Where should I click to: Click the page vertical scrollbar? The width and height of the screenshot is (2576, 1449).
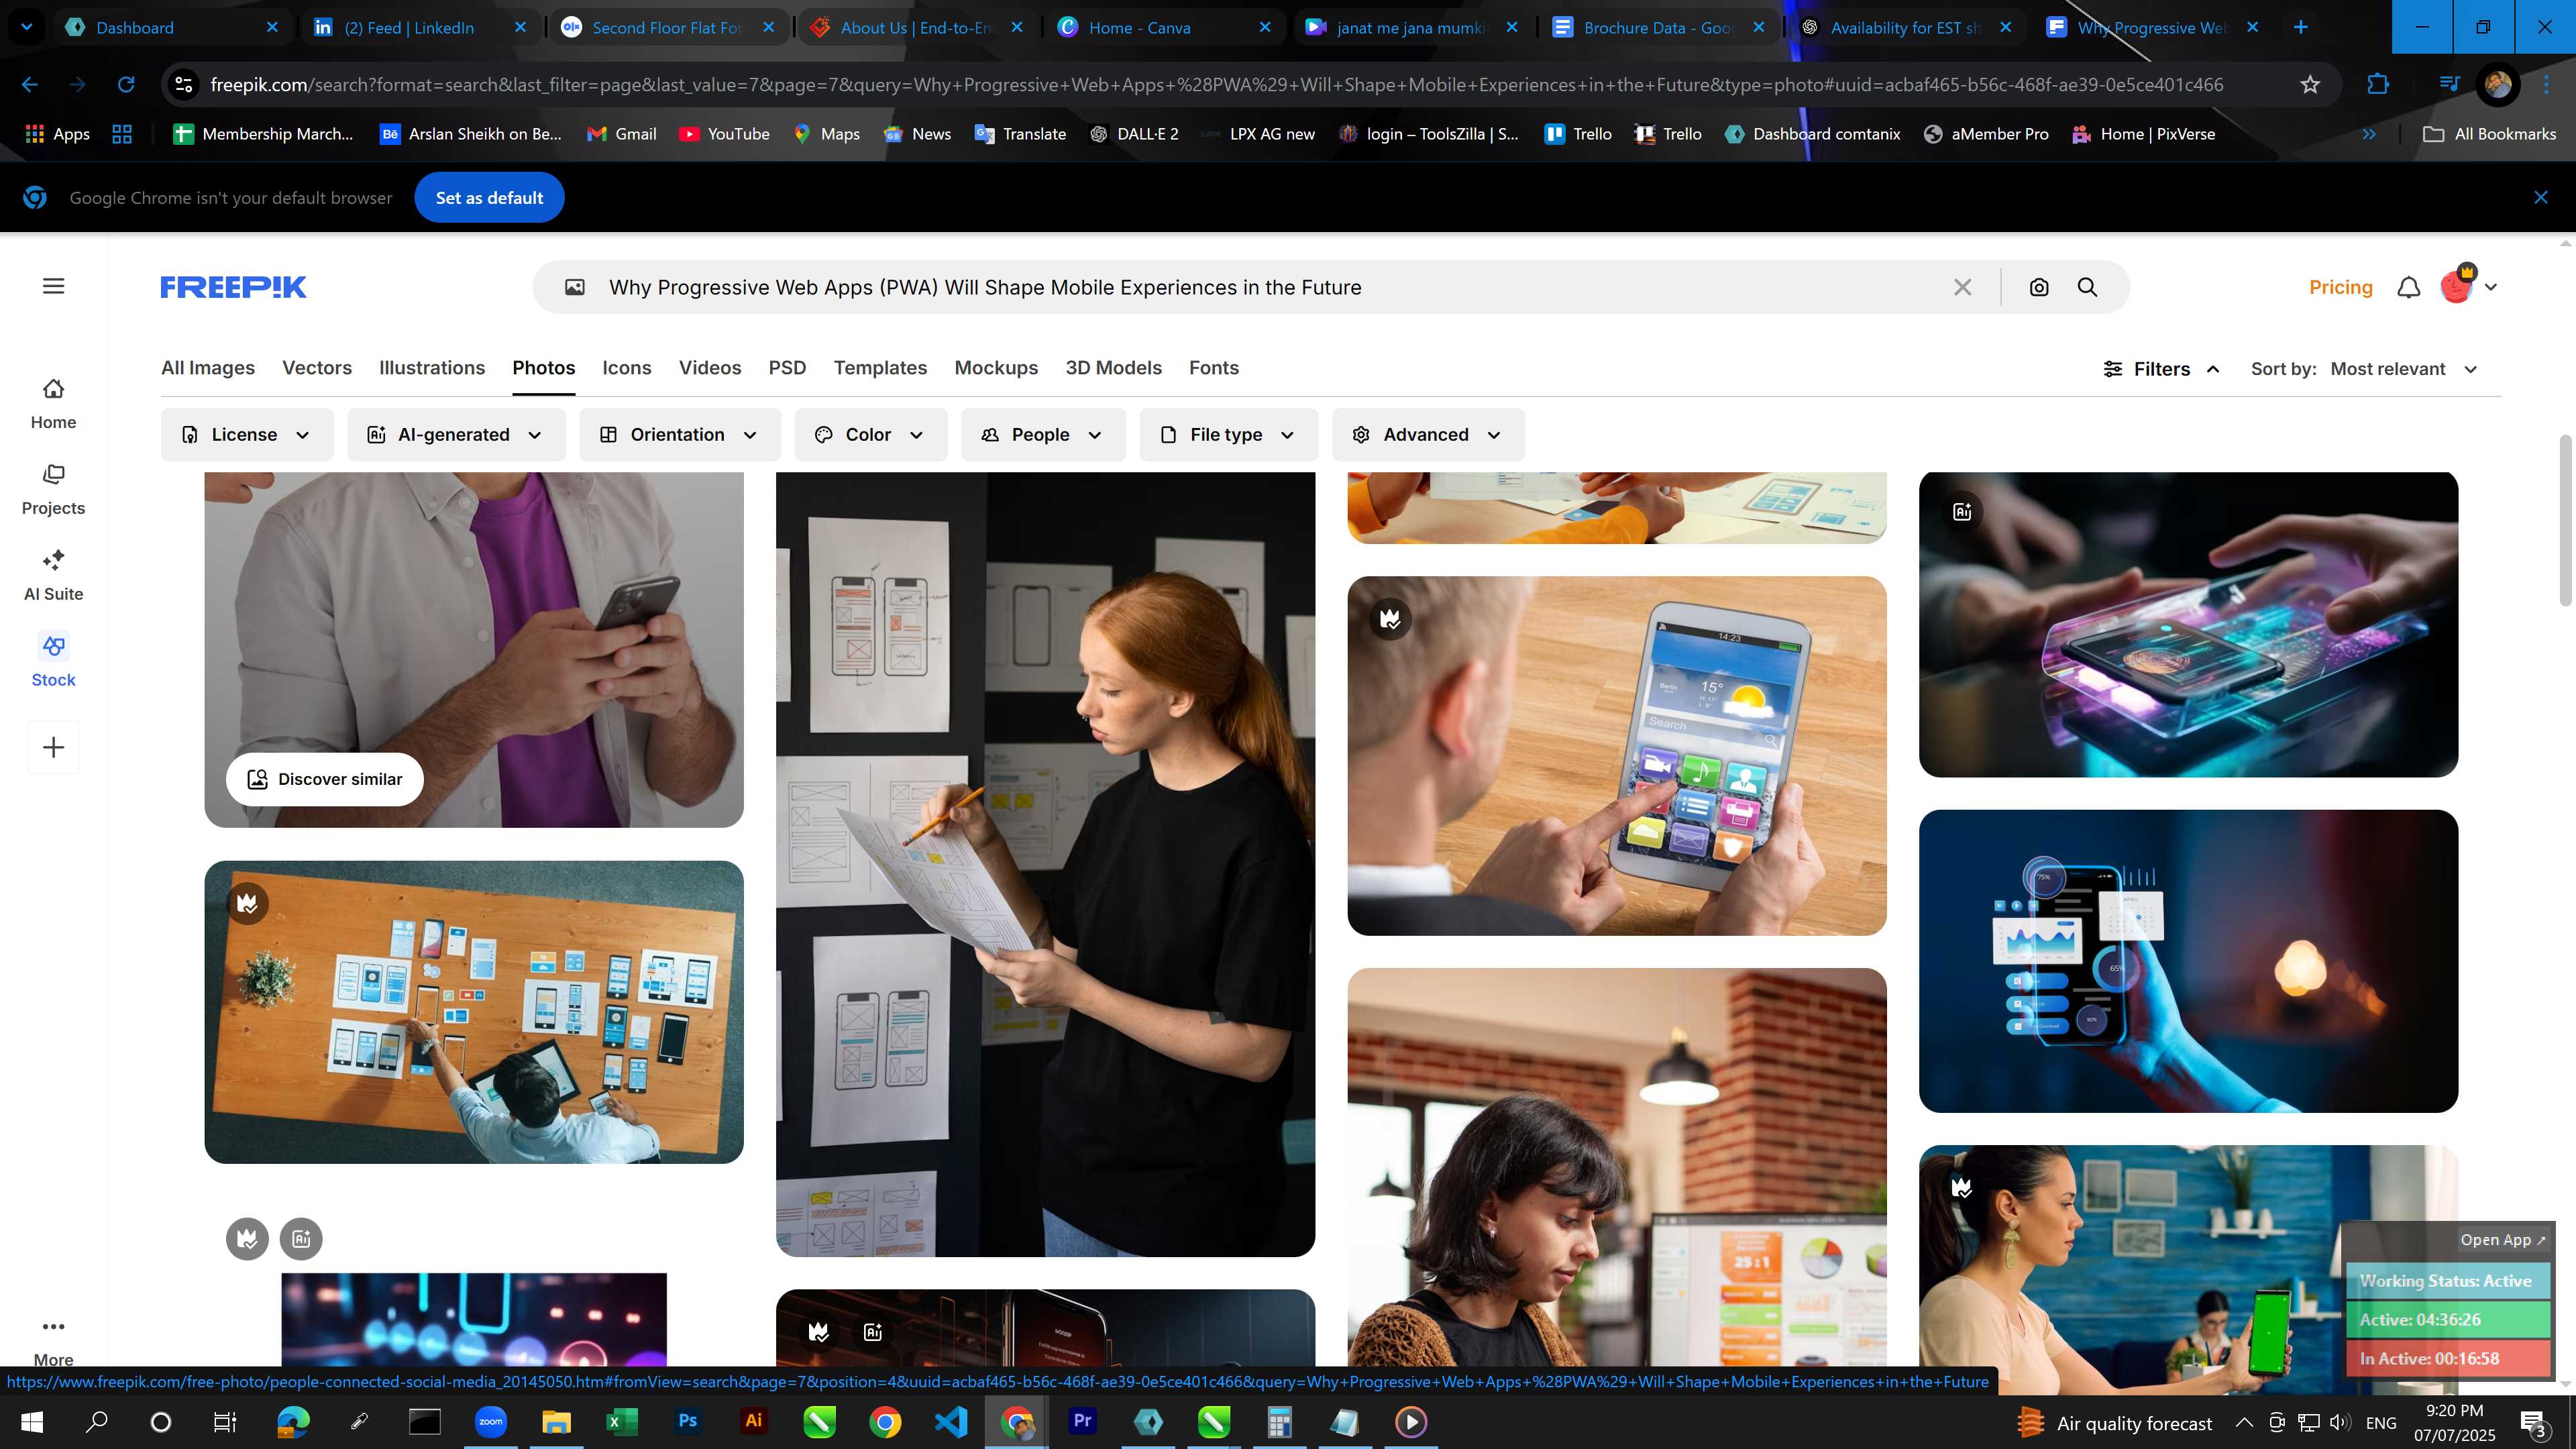pos(2565,520)
